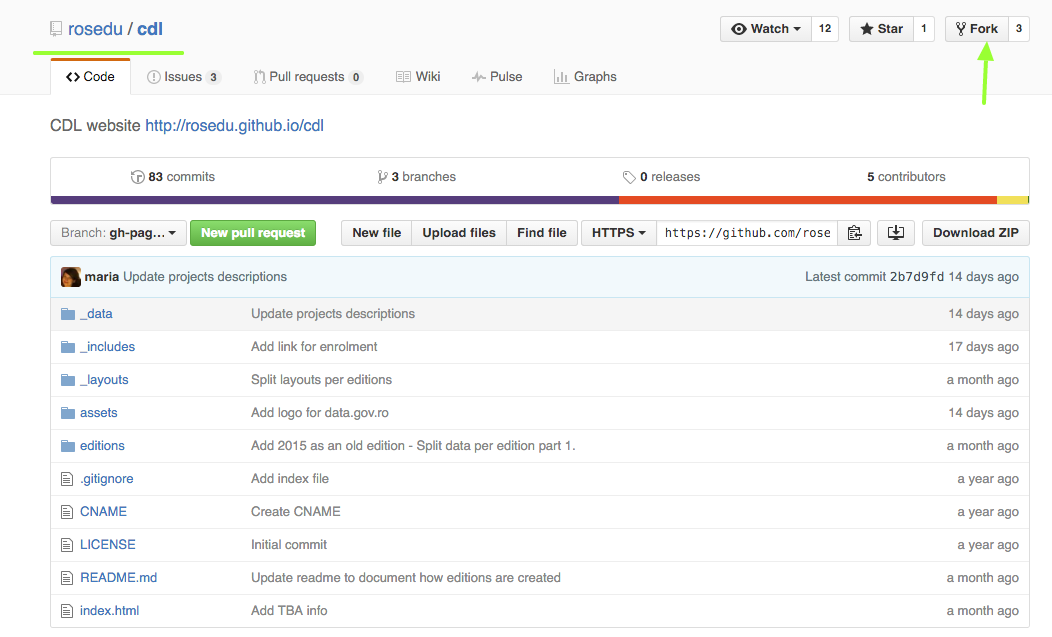Click the New file button

click(376, 233)
